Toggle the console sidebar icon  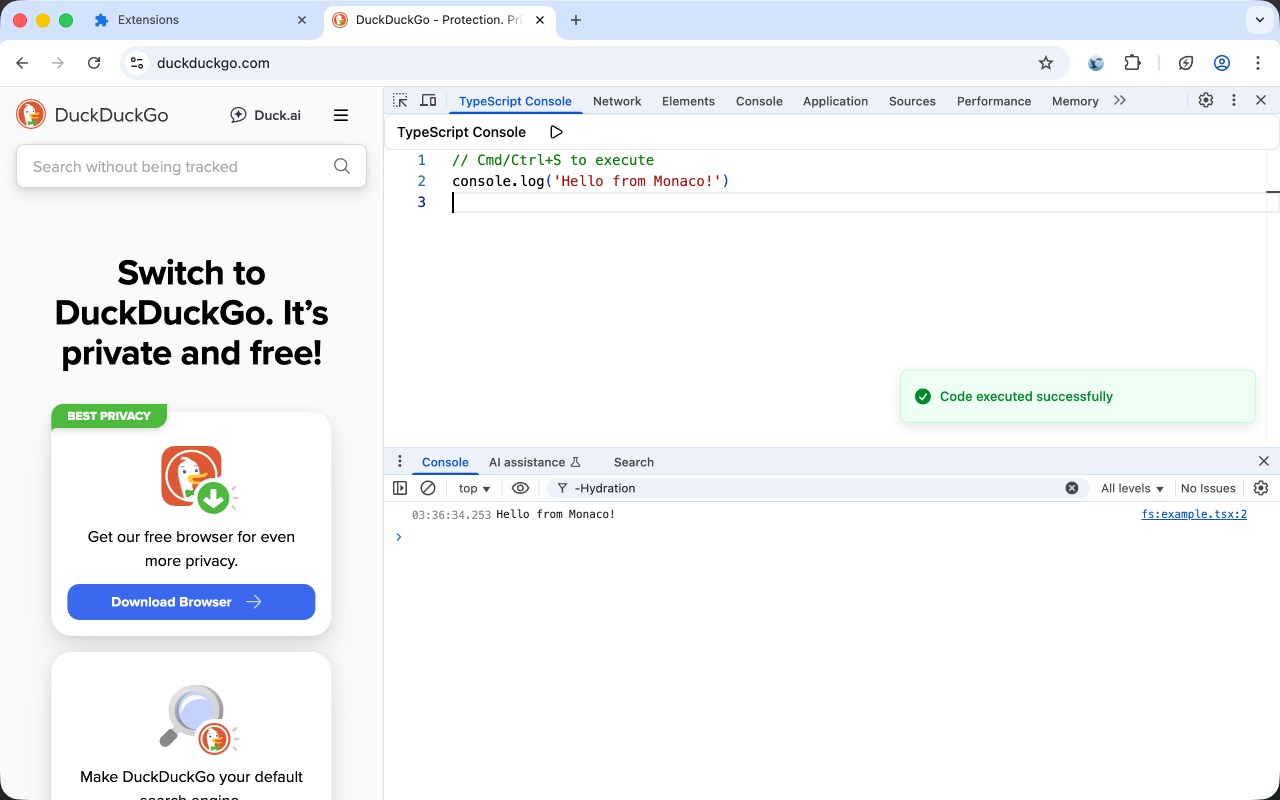click(400, 488)
